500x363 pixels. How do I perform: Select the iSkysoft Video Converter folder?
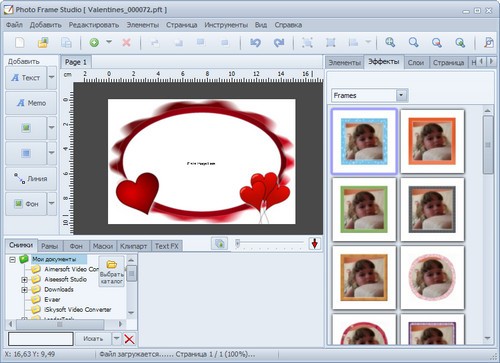pos(78,310)
